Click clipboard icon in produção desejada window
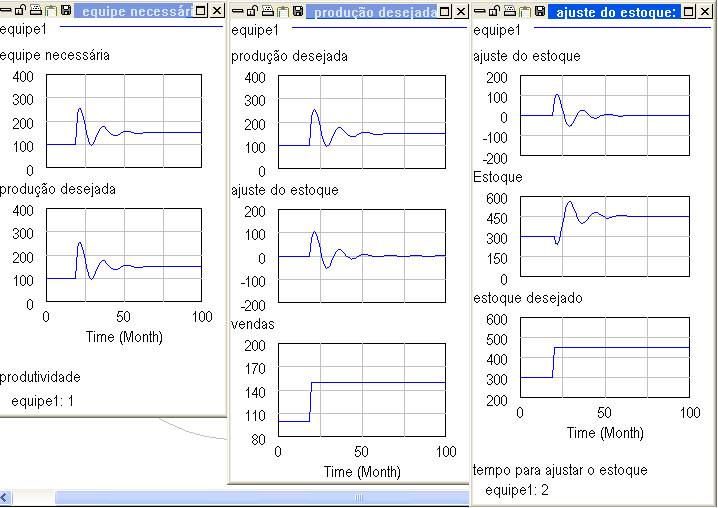This screenshot has height=508, width=718. pyautogui.click(x=282, y=11)
